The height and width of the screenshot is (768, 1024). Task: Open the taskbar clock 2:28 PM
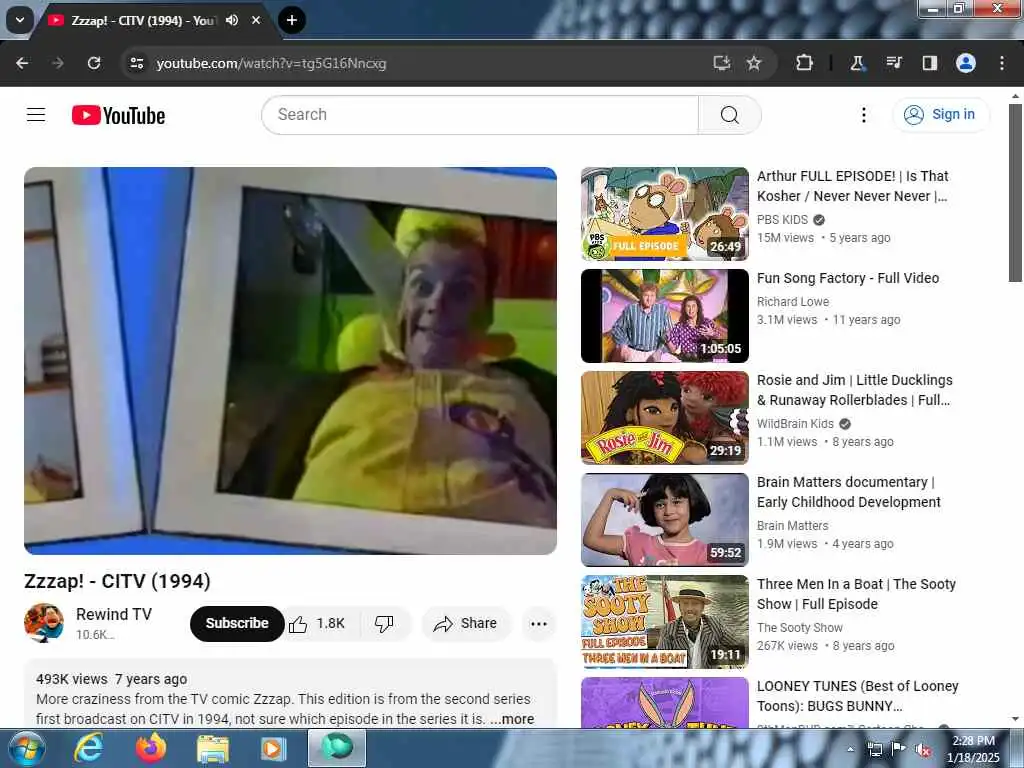point(973,749)
